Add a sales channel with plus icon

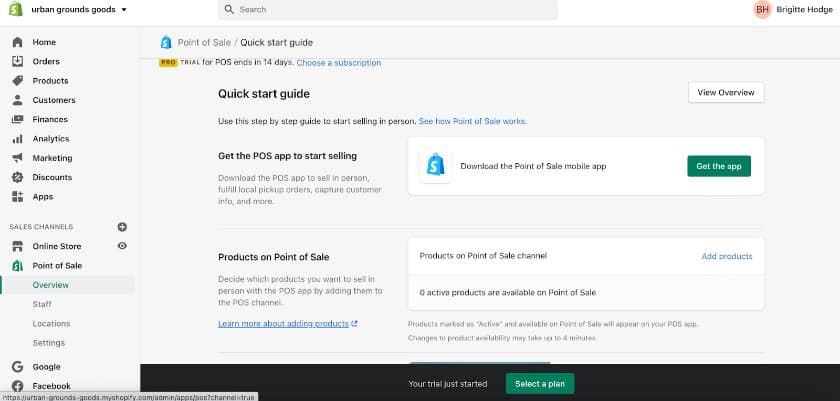122,227
